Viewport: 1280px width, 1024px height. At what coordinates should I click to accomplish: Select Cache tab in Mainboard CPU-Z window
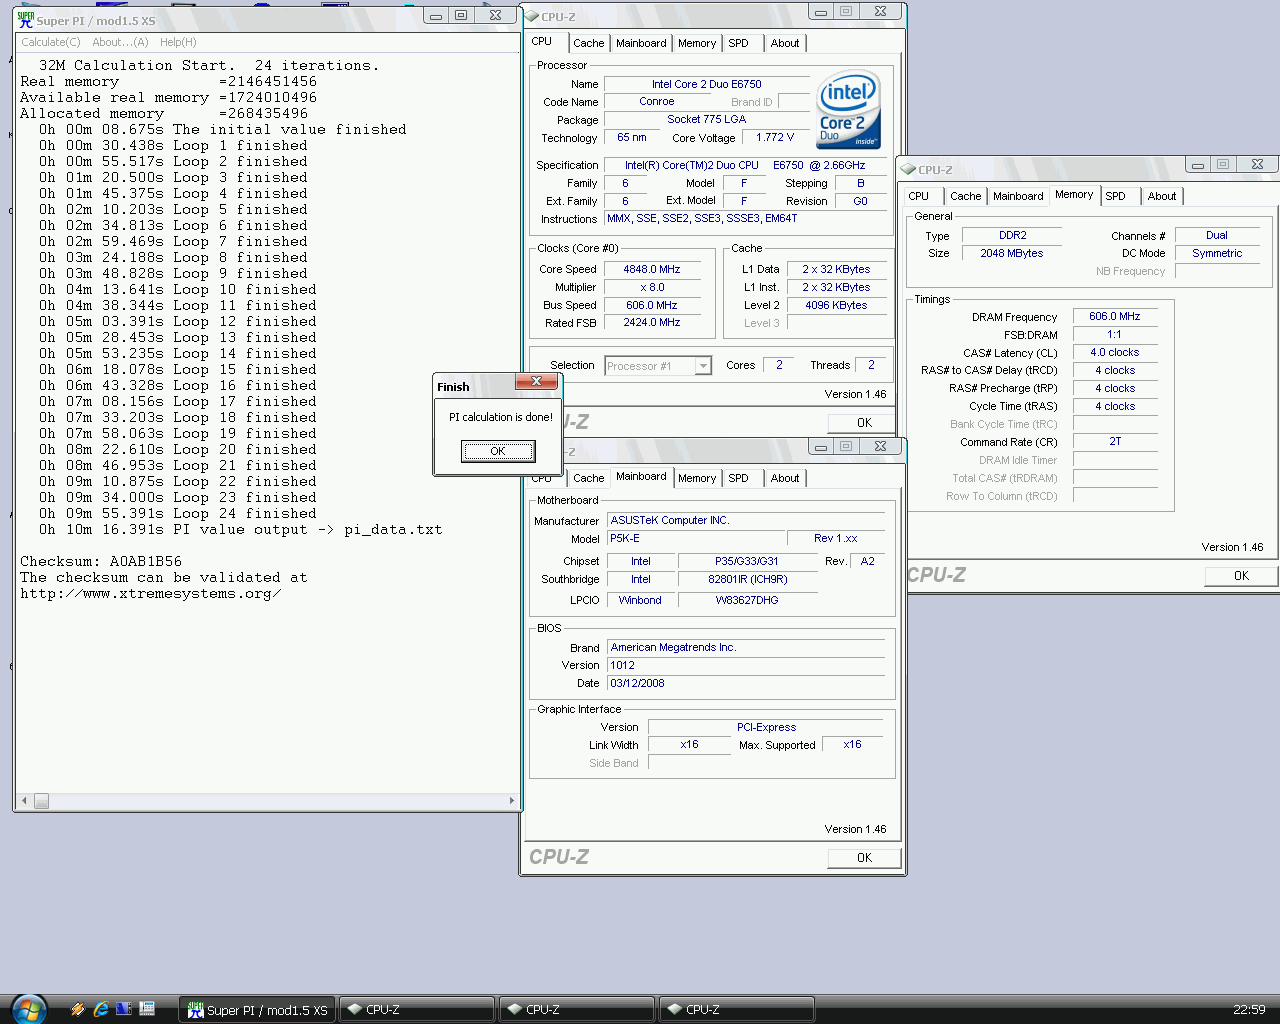coord(588,478)
